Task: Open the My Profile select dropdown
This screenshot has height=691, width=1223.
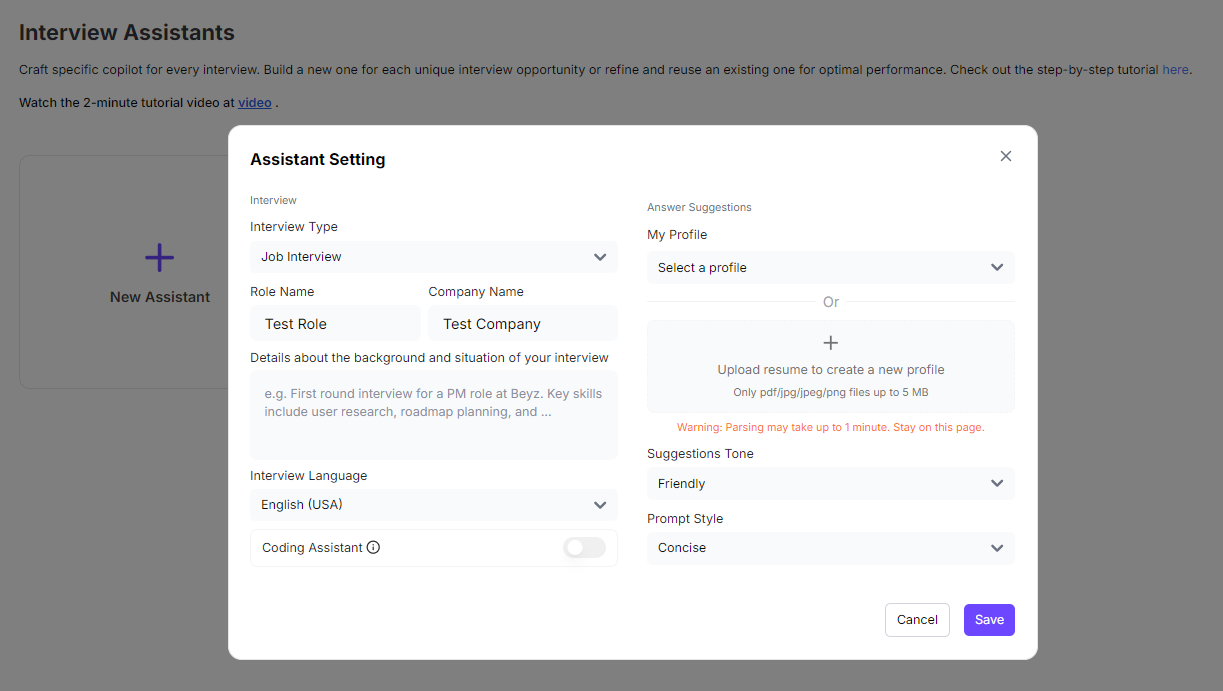Action: 830,268
